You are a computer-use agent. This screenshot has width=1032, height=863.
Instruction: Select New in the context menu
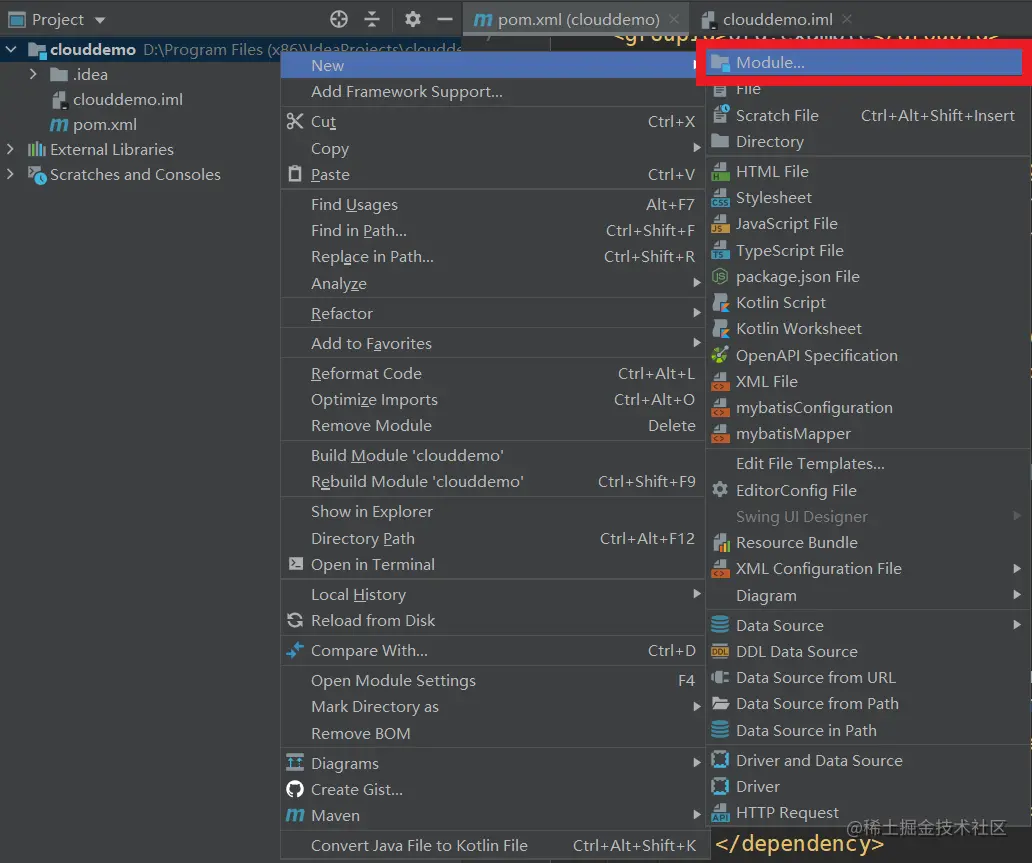490,65
